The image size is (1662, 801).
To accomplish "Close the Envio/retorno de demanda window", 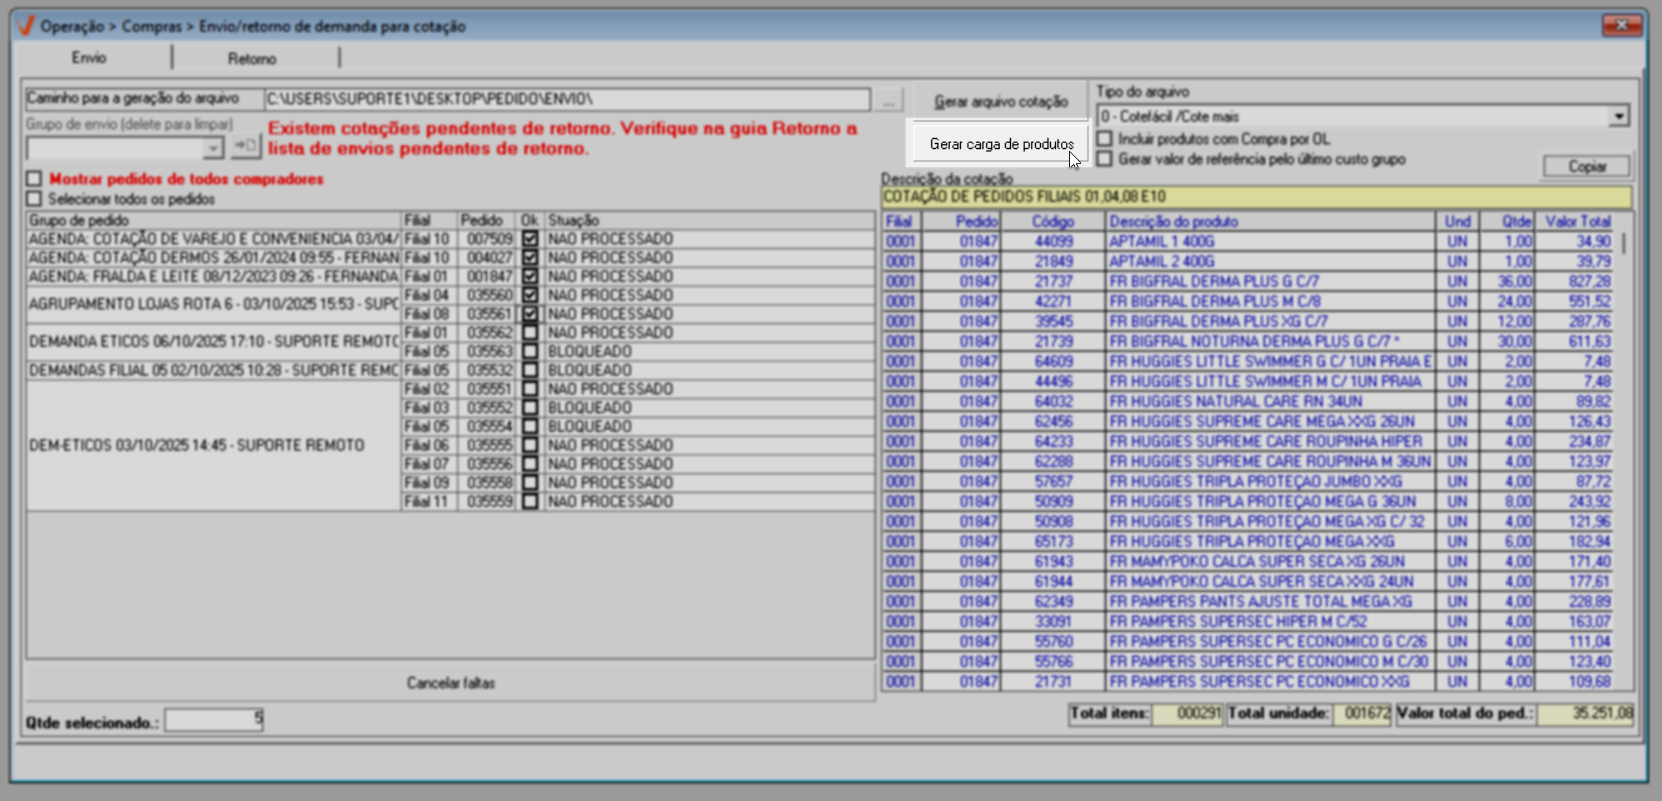I will [1622, 25].
